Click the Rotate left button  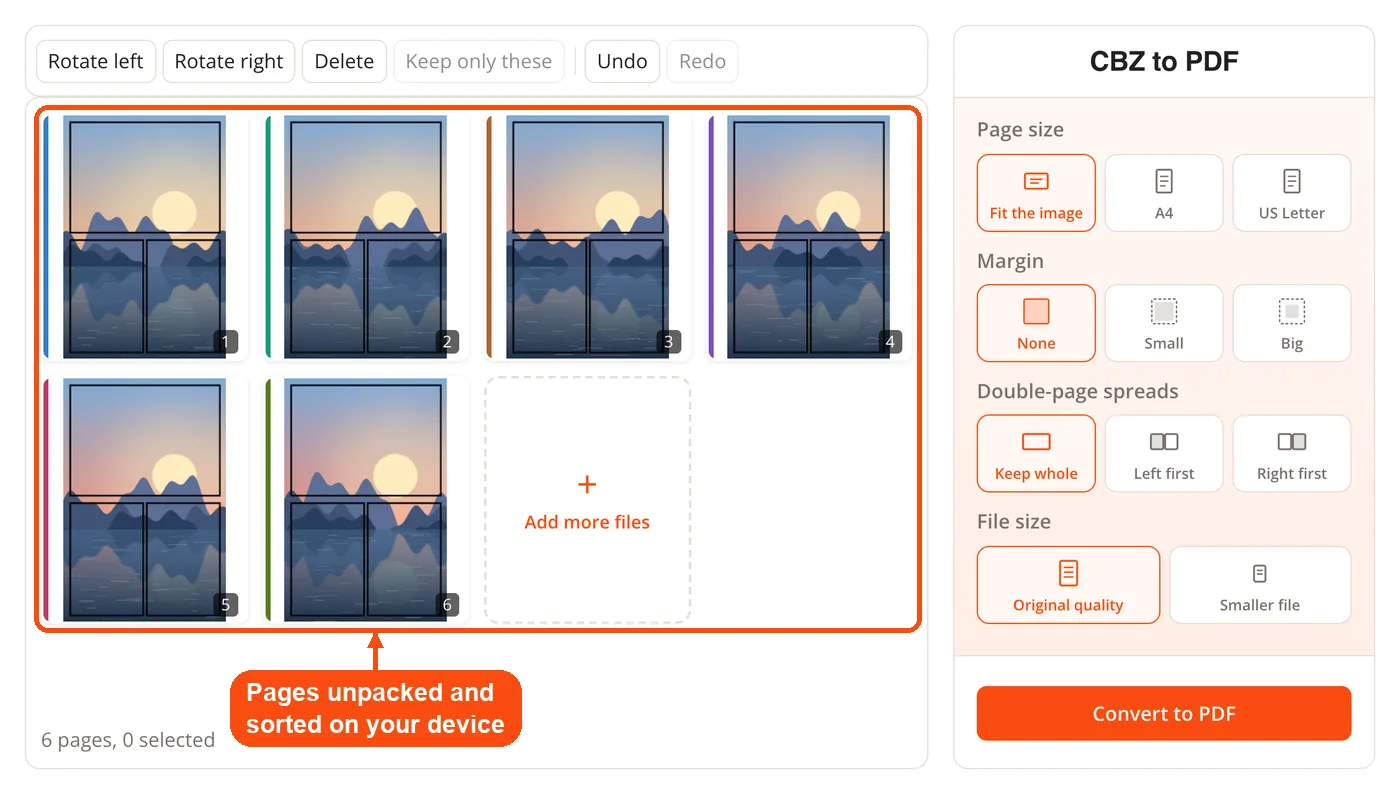(x=96, y=61)
